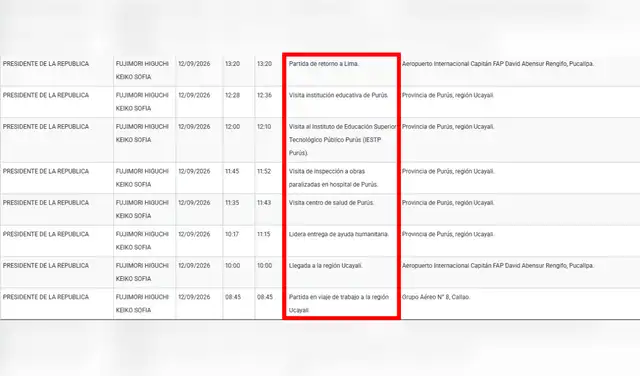Select the 12/09/2026 date in the 11:45 row
This screenshot has height=376, width=640.
coord(194,171)
